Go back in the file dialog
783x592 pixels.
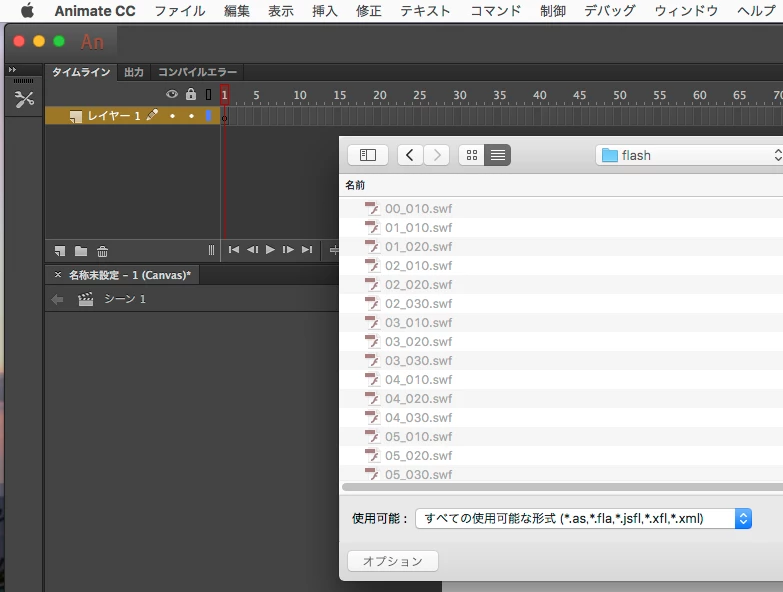point(410,155)
